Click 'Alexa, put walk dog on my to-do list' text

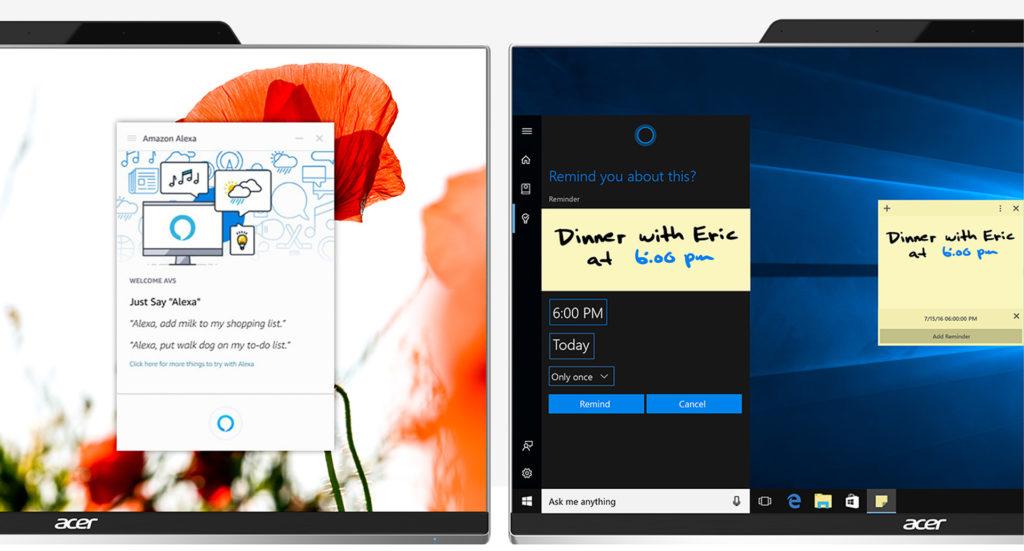209,345
